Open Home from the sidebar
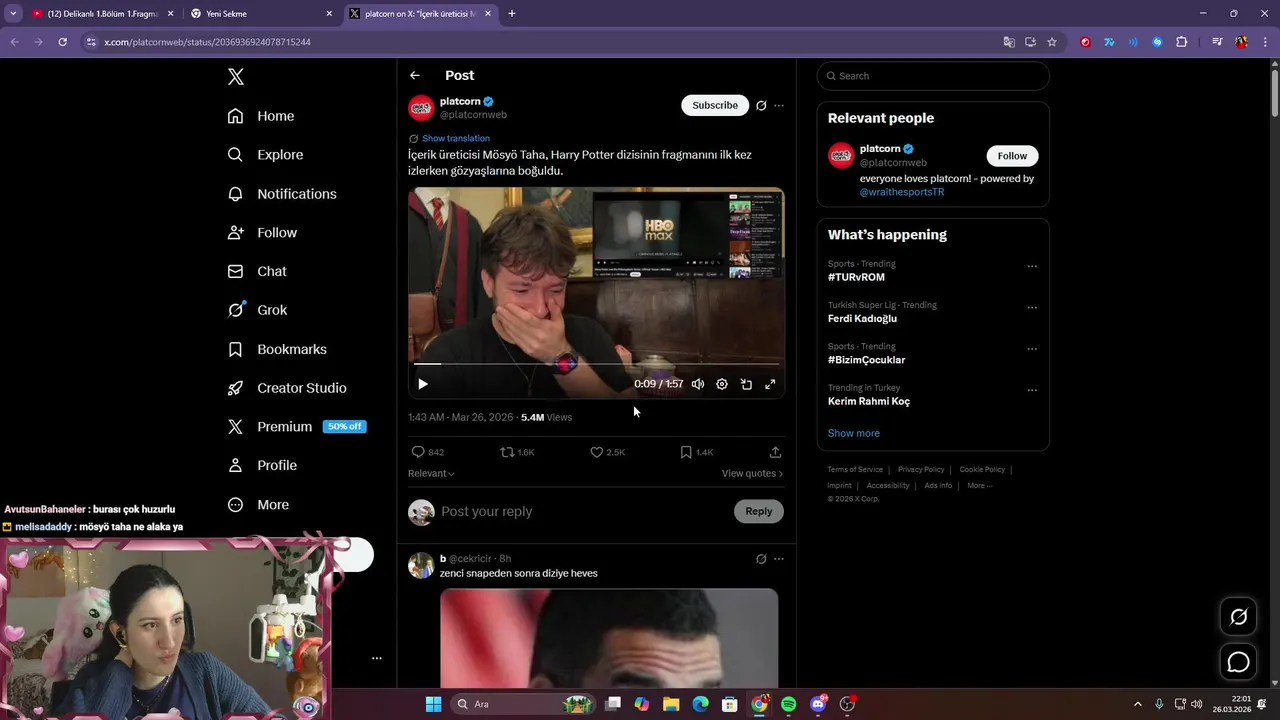This screenshot has width=1280, height=720. (261, 116)
